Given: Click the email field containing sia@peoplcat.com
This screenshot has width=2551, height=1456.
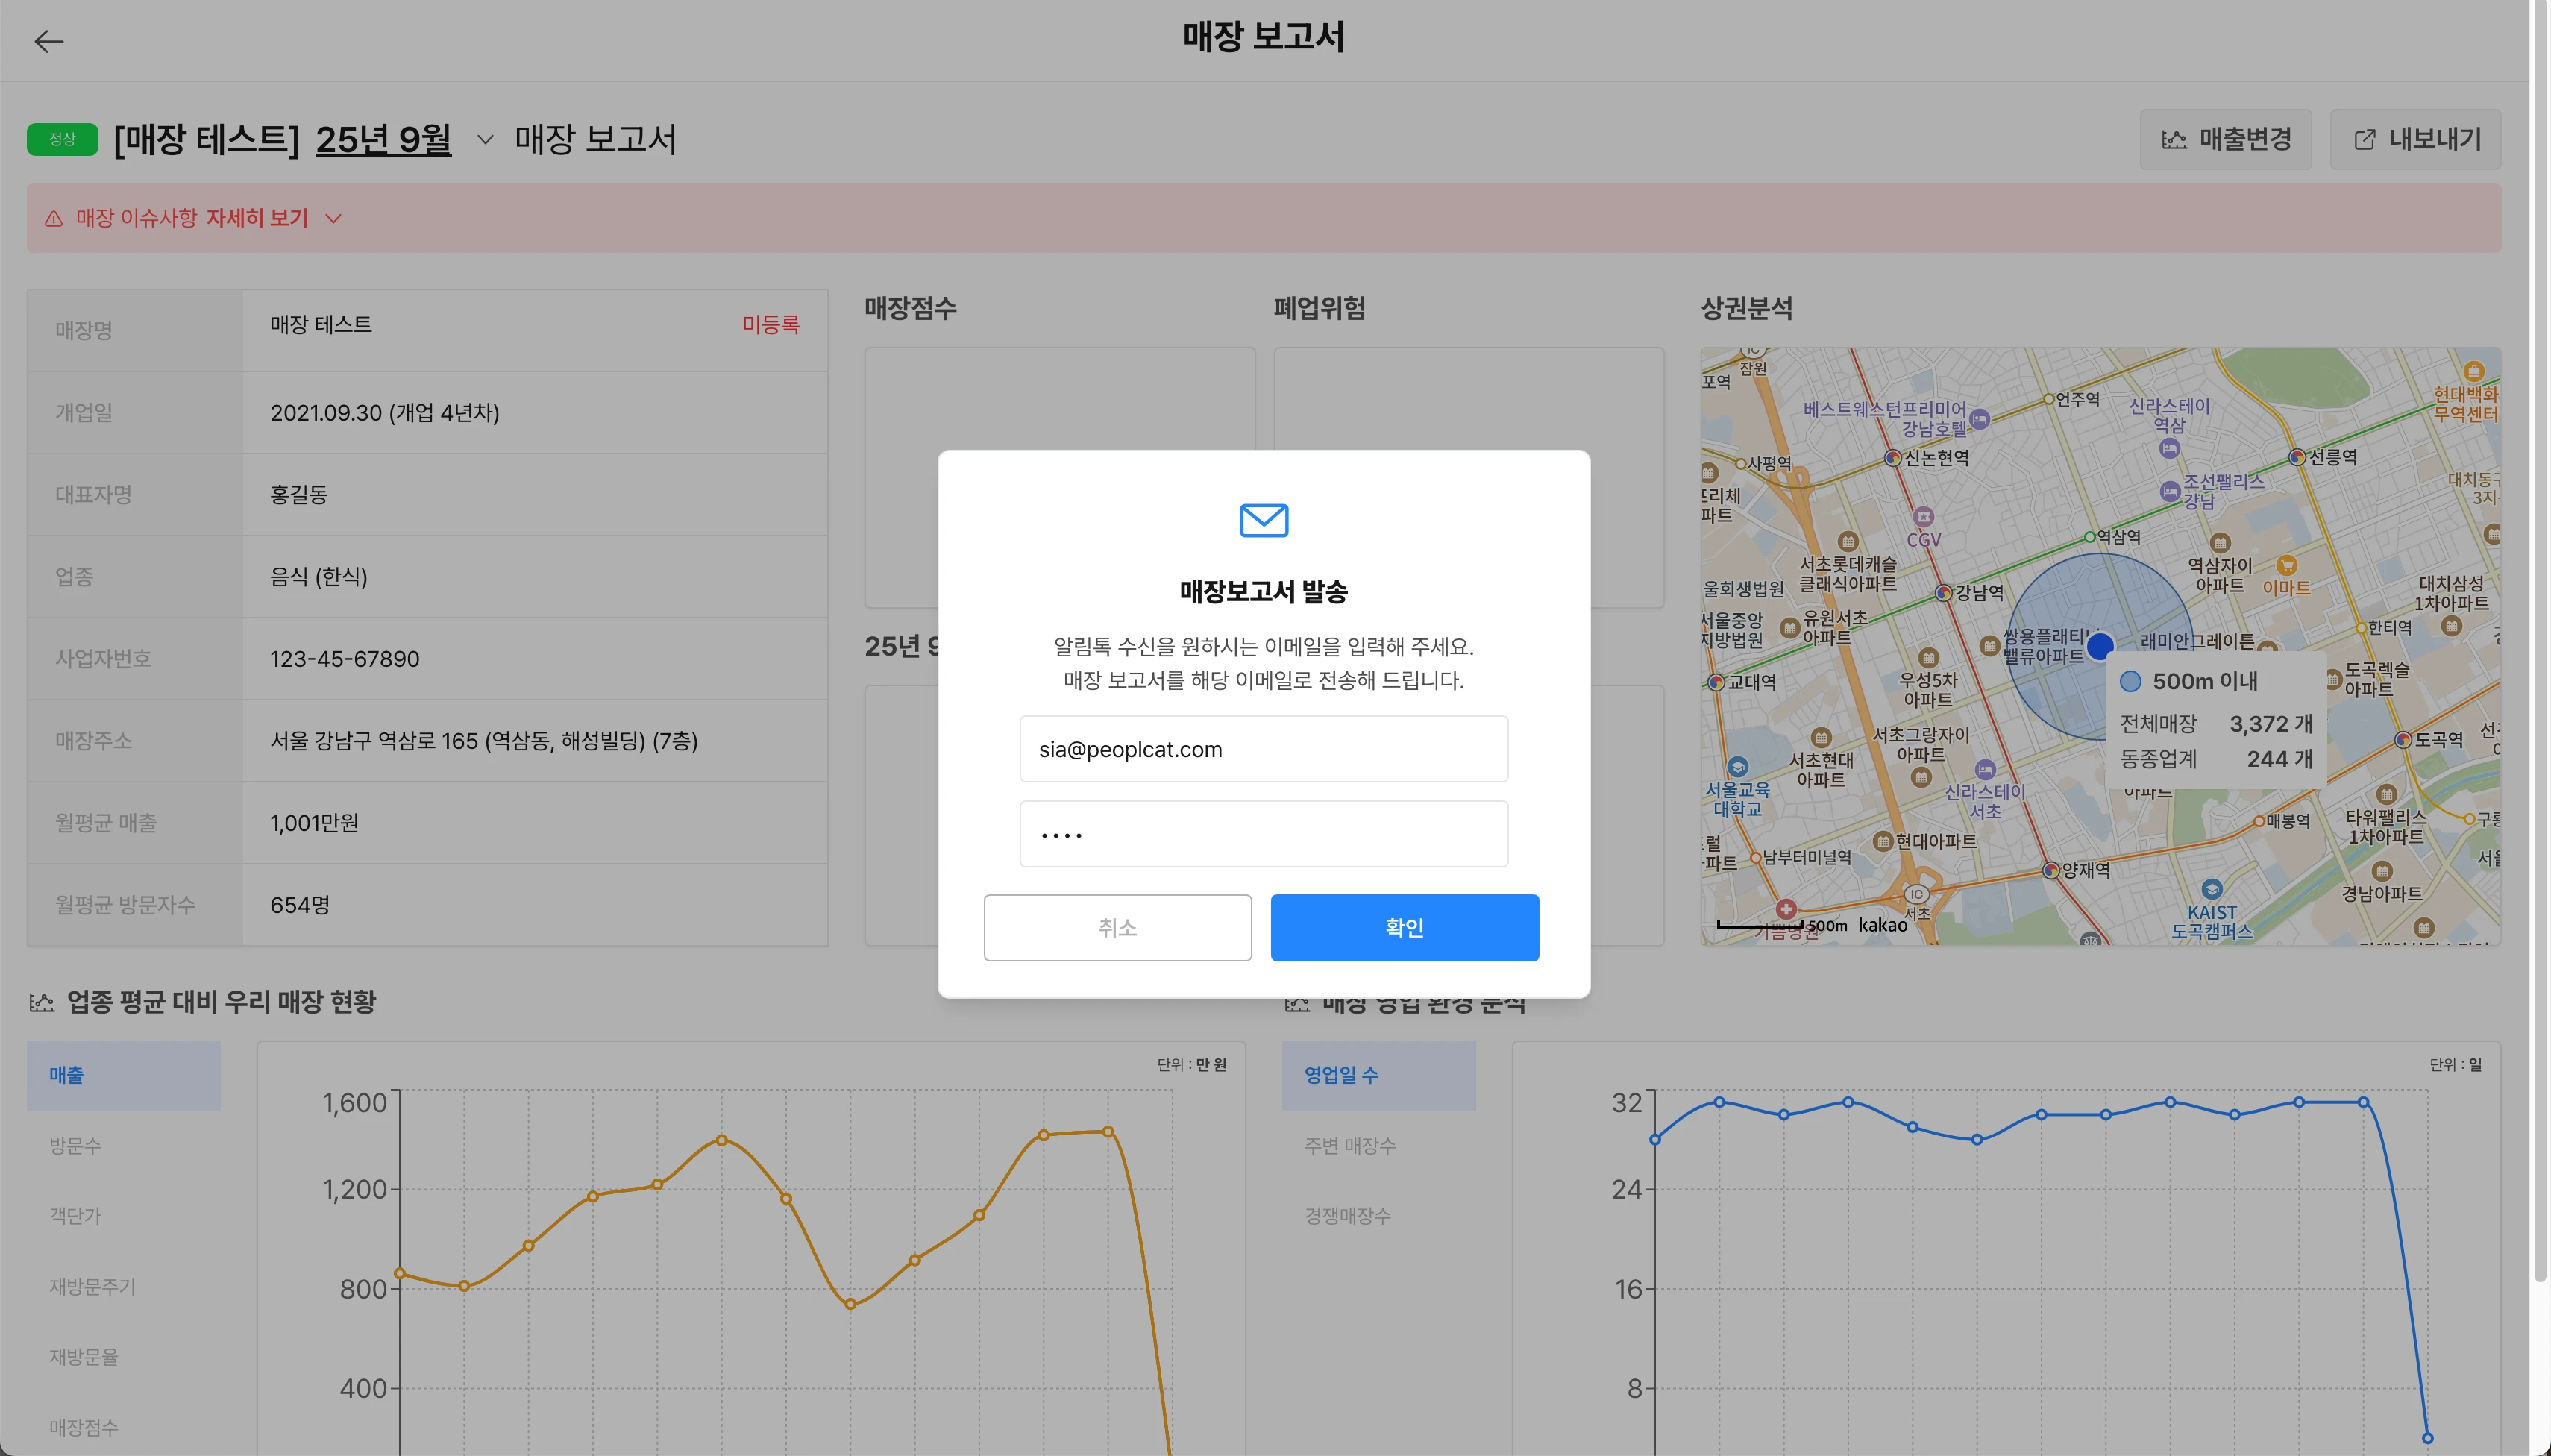Looking at the screenshot, I should (1263, 749).
